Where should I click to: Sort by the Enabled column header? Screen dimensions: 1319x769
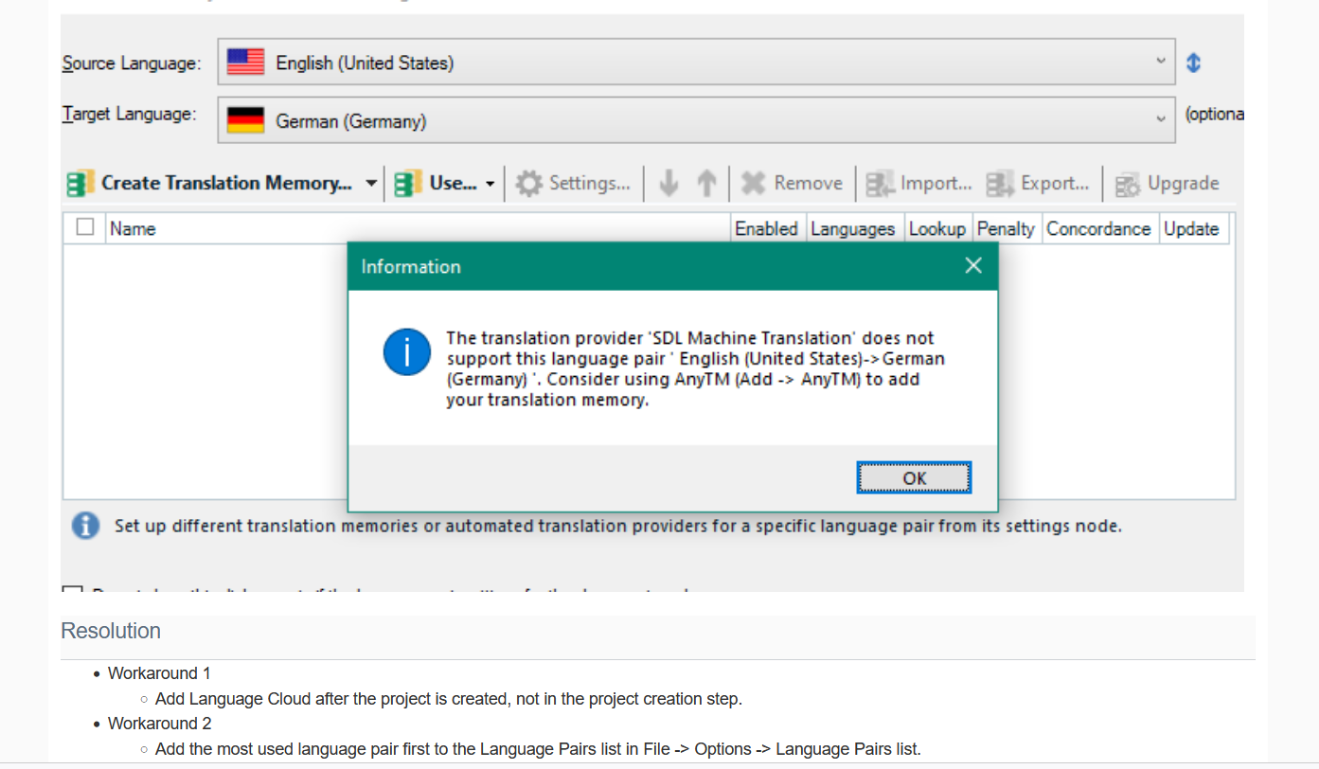pyautogui.click(x=766, y=229)
